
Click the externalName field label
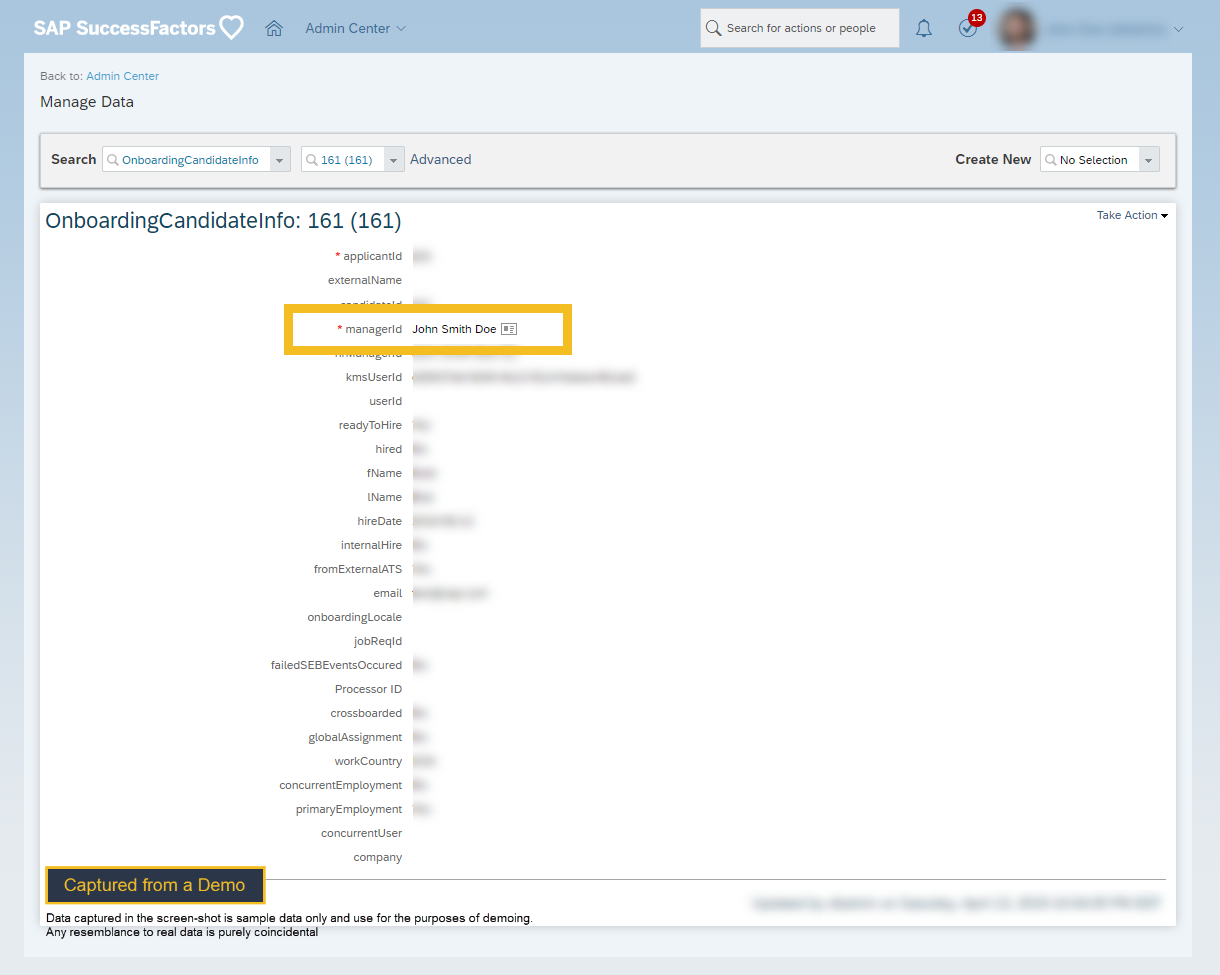click(365, 281)
